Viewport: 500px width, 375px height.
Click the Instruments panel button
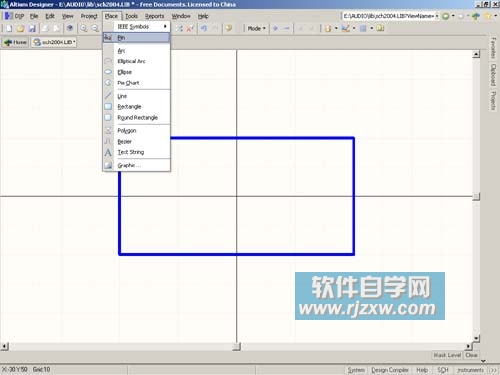(470, 370)
